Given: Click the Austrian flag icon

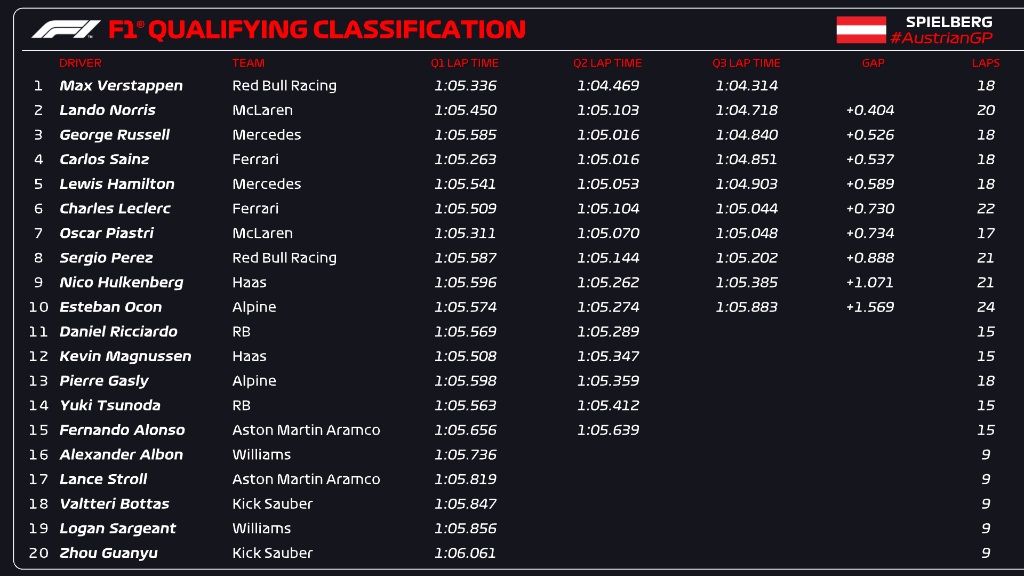Looking at the screenshot, I should [x=861, y=30].
